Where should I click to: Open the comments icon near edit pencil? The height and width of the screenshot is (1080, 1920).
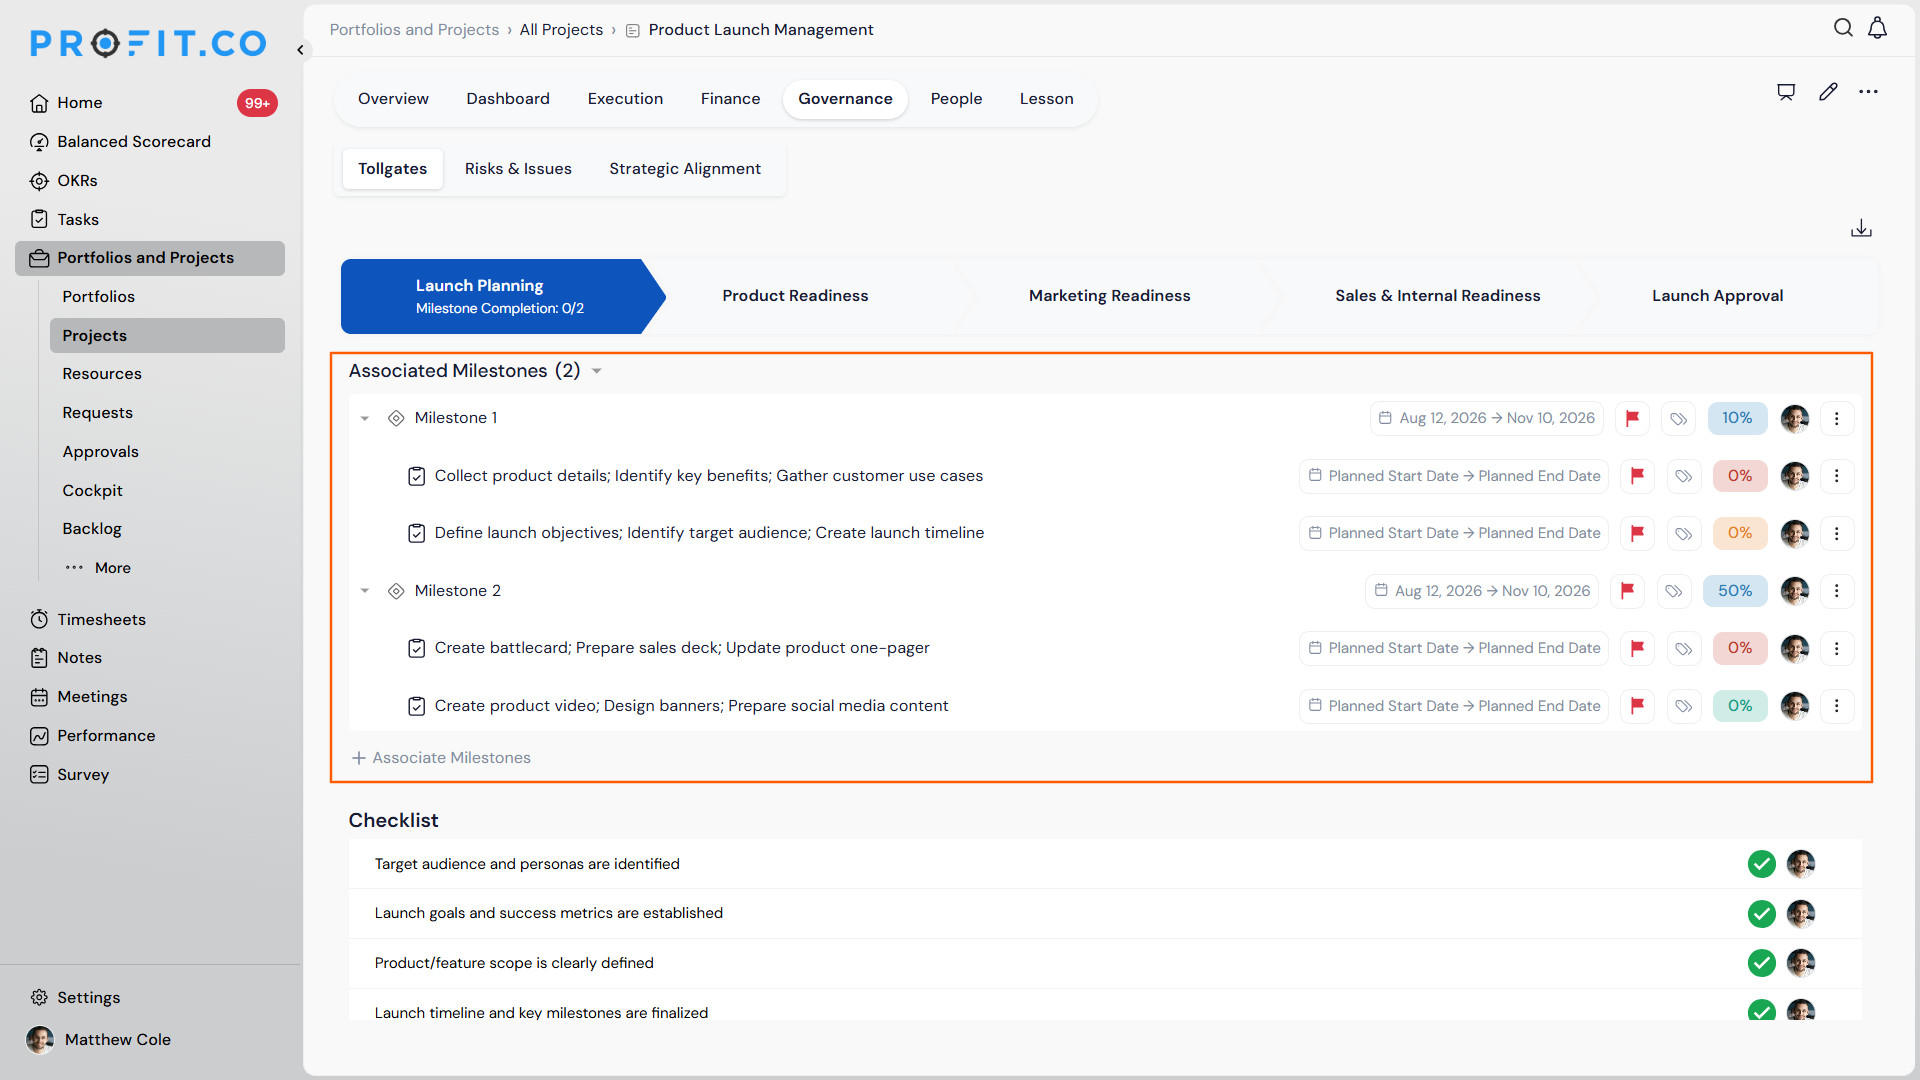[x=1786, y=92]
